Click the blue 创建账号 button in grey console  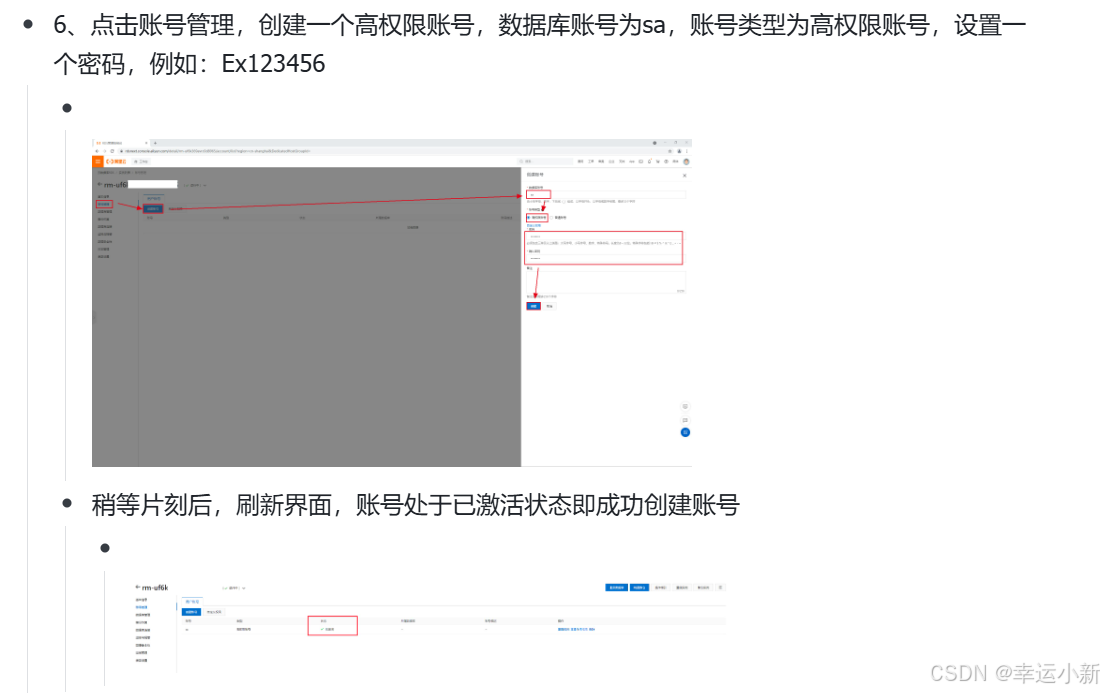153,208
